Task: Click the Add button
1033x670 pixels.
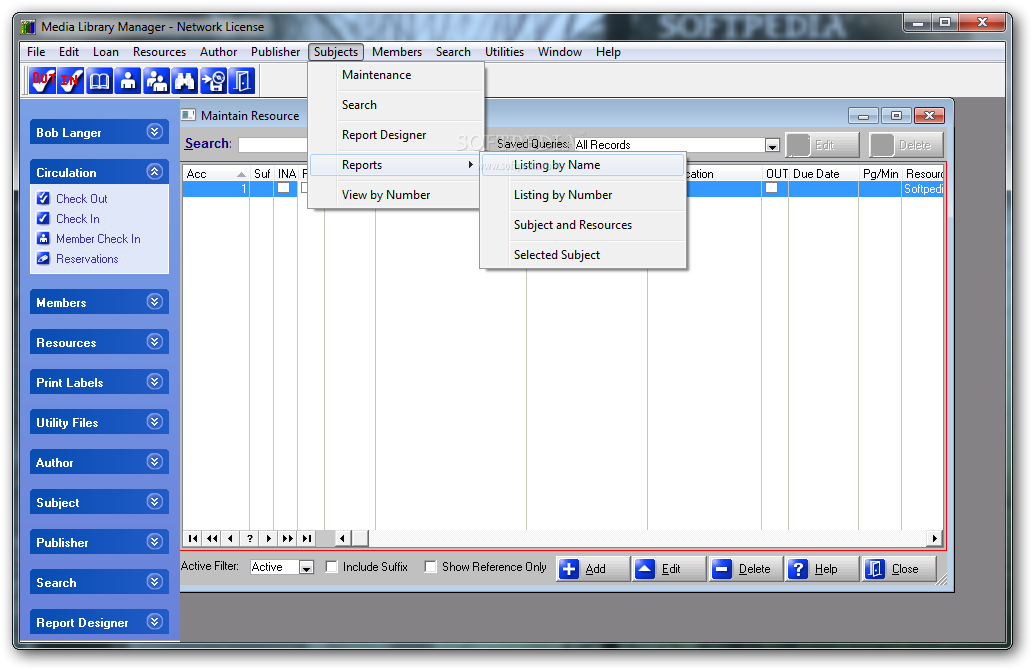Action: 593,569
